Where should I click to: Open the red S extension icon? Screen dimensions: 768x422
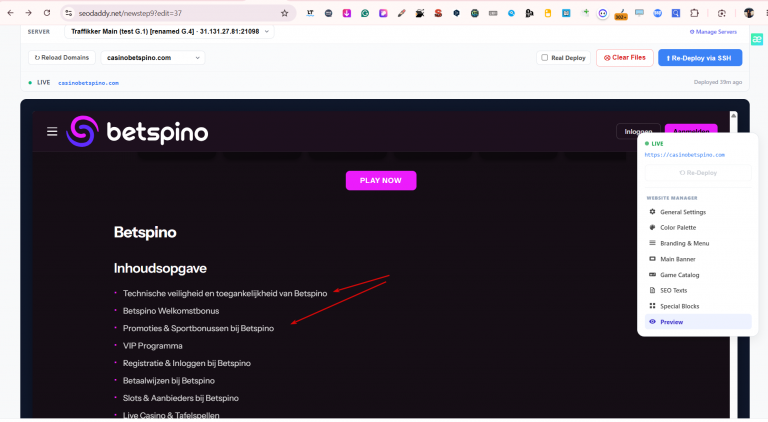coord(438,13)
